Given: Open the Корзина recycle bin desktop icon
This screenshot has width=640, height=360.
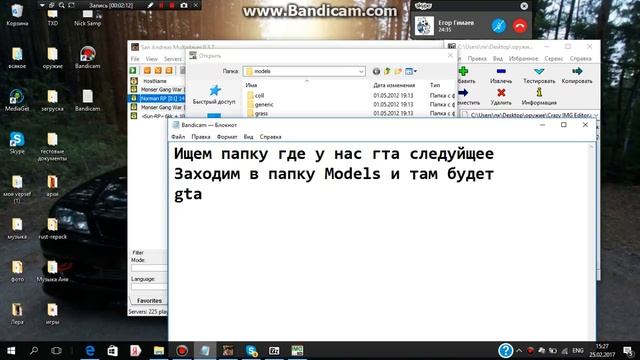Looking at the screenshot, I should pyautogui.click(x=17, y=15).
